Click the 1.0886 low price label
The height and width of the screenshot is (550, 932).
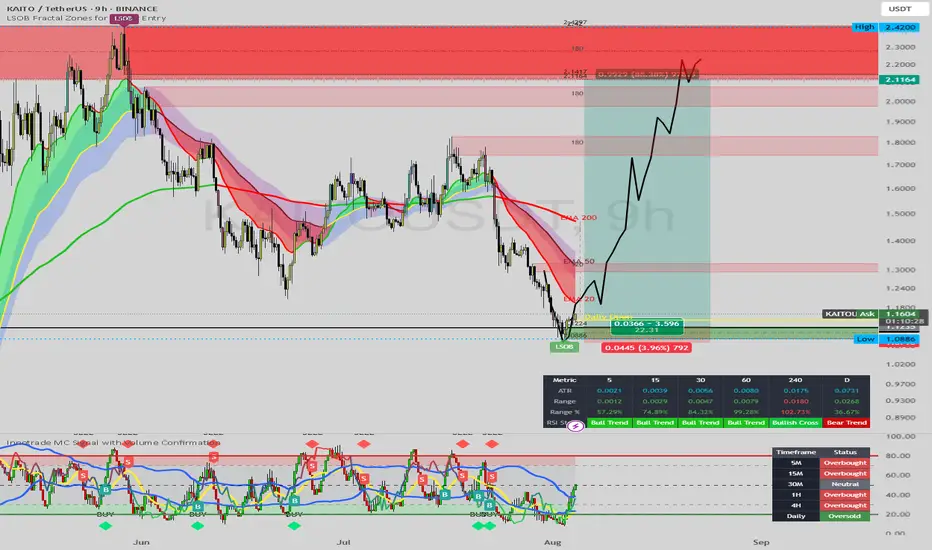tap(900, 339)
